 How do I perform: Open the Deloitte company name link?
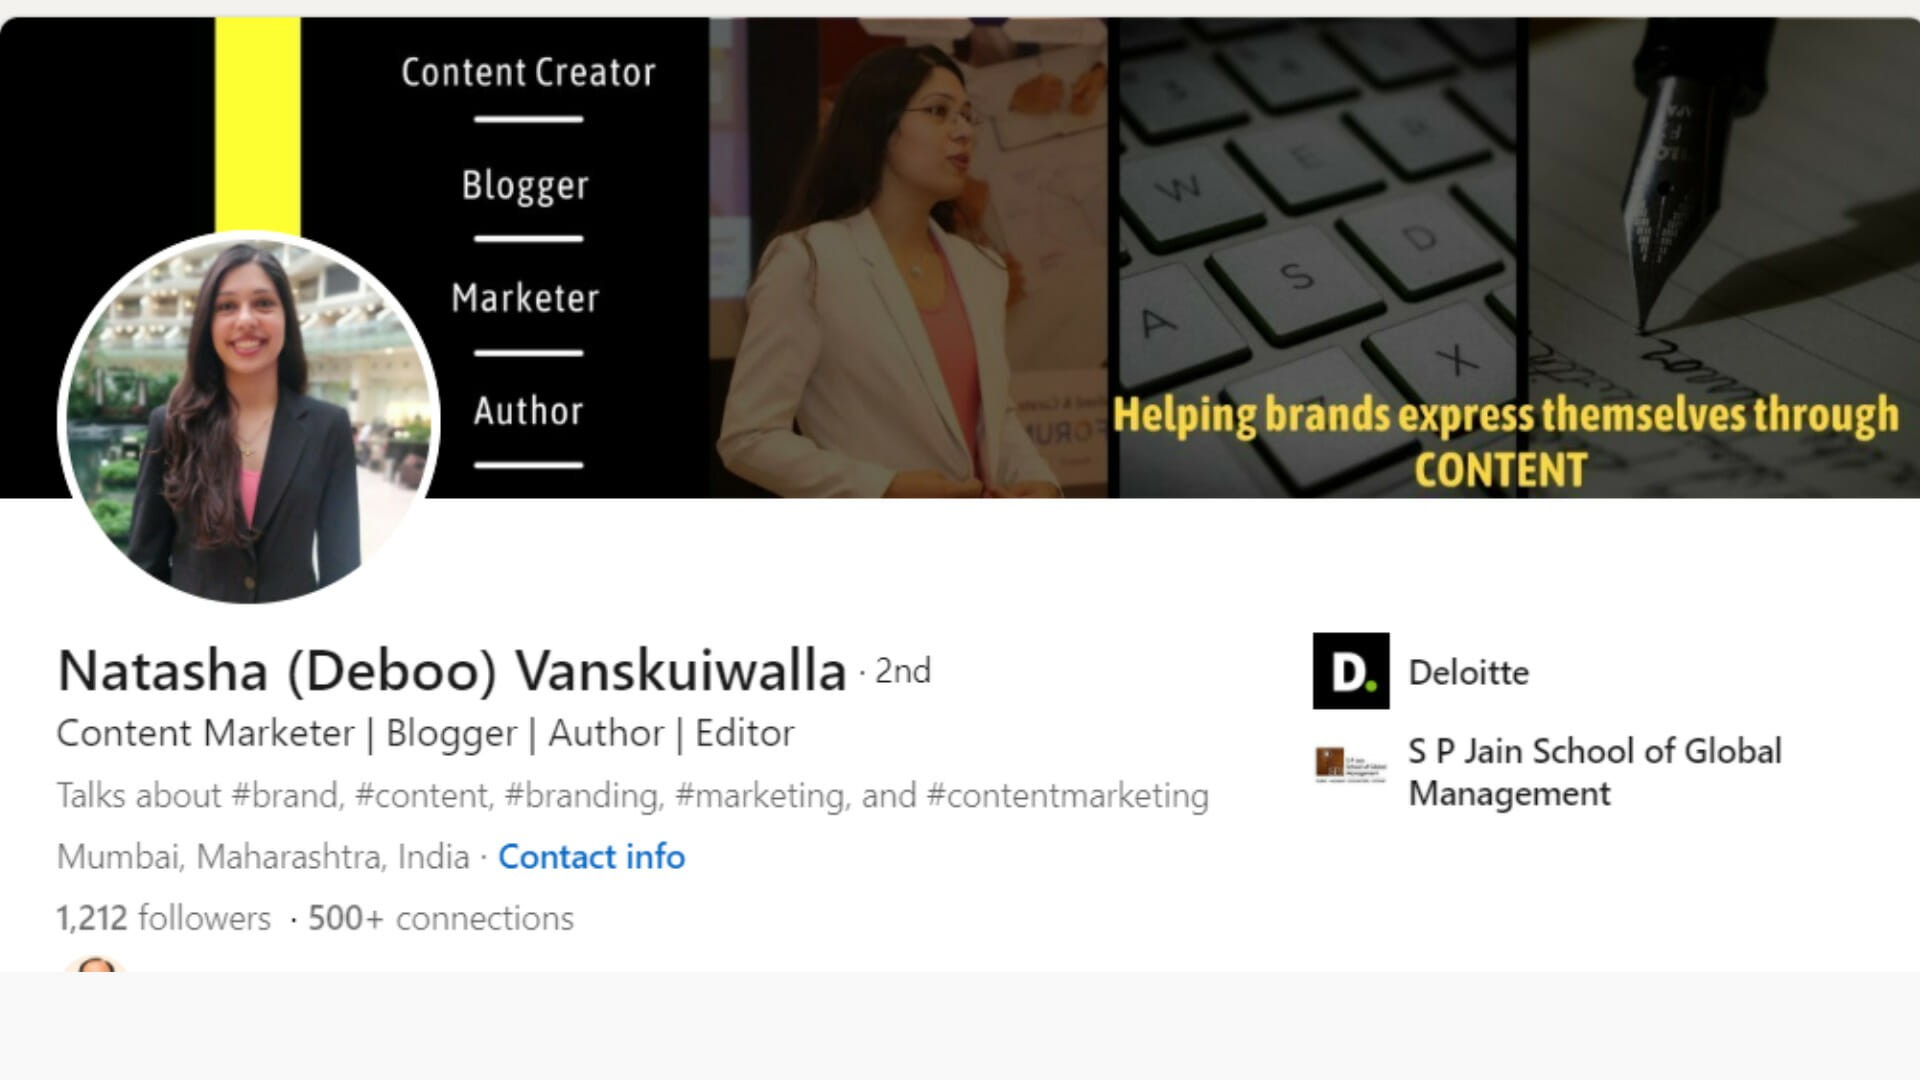[x=1468, y=672]
